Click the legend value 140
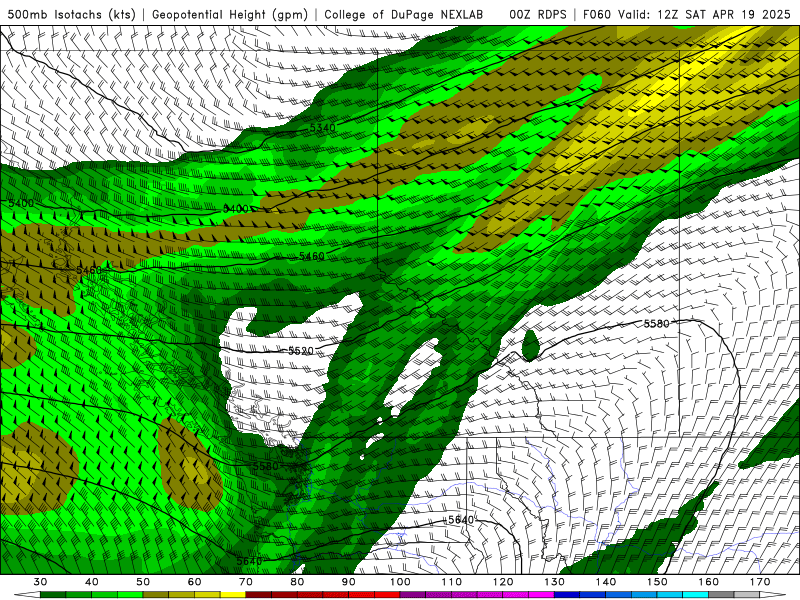800x600 pixels. 606,582
